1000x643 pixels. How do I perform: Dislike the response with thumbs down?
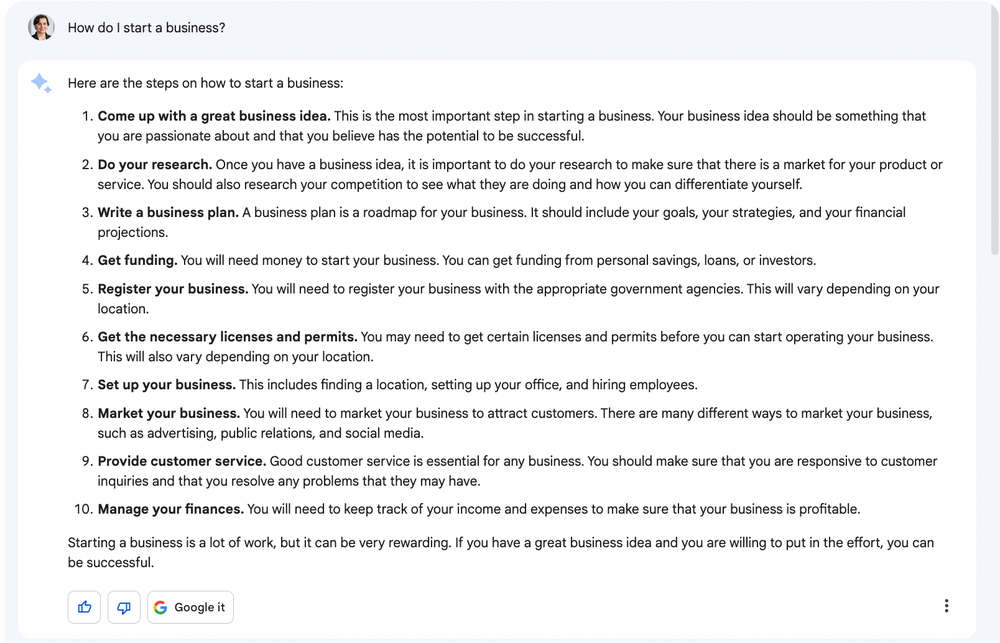[x=124, y=607]
